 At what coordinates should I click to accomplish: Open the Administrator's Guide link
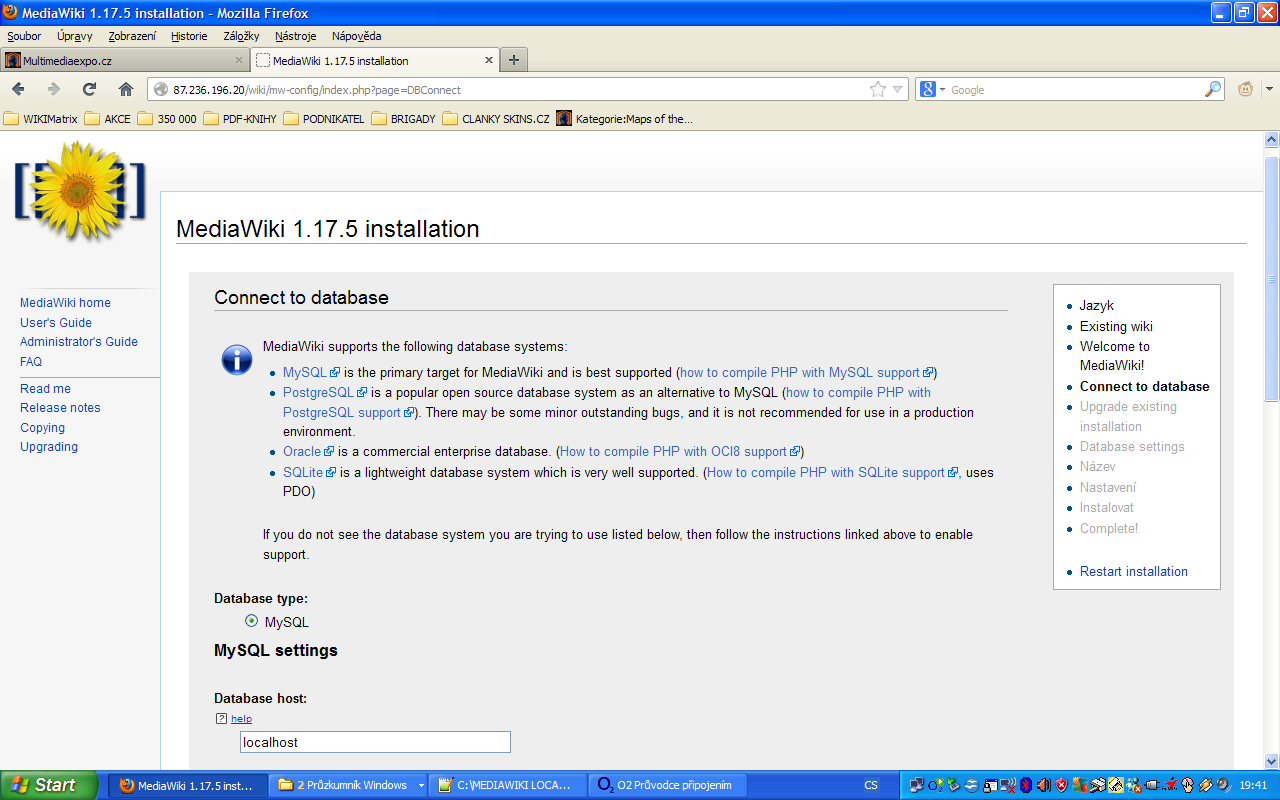pyautogui.click(x=79, y=341)
